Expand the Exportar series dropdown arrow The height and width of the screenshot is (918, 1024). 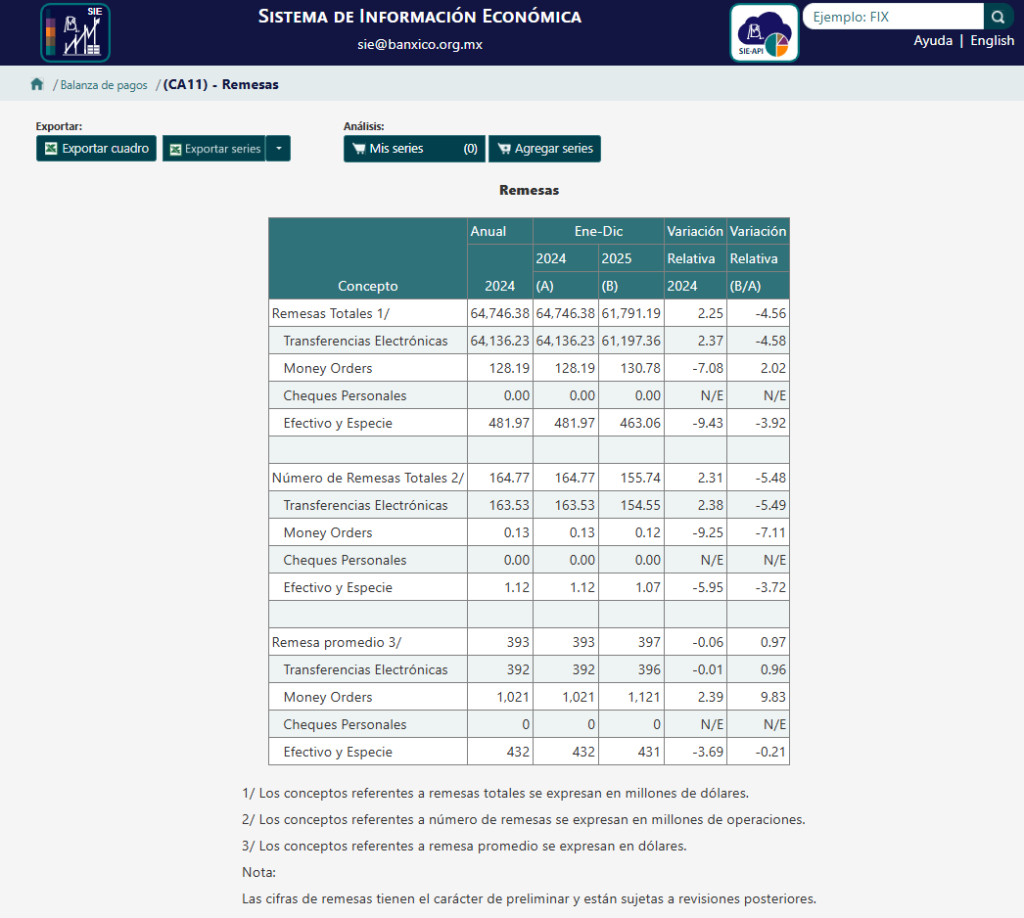tap(279, 149)
